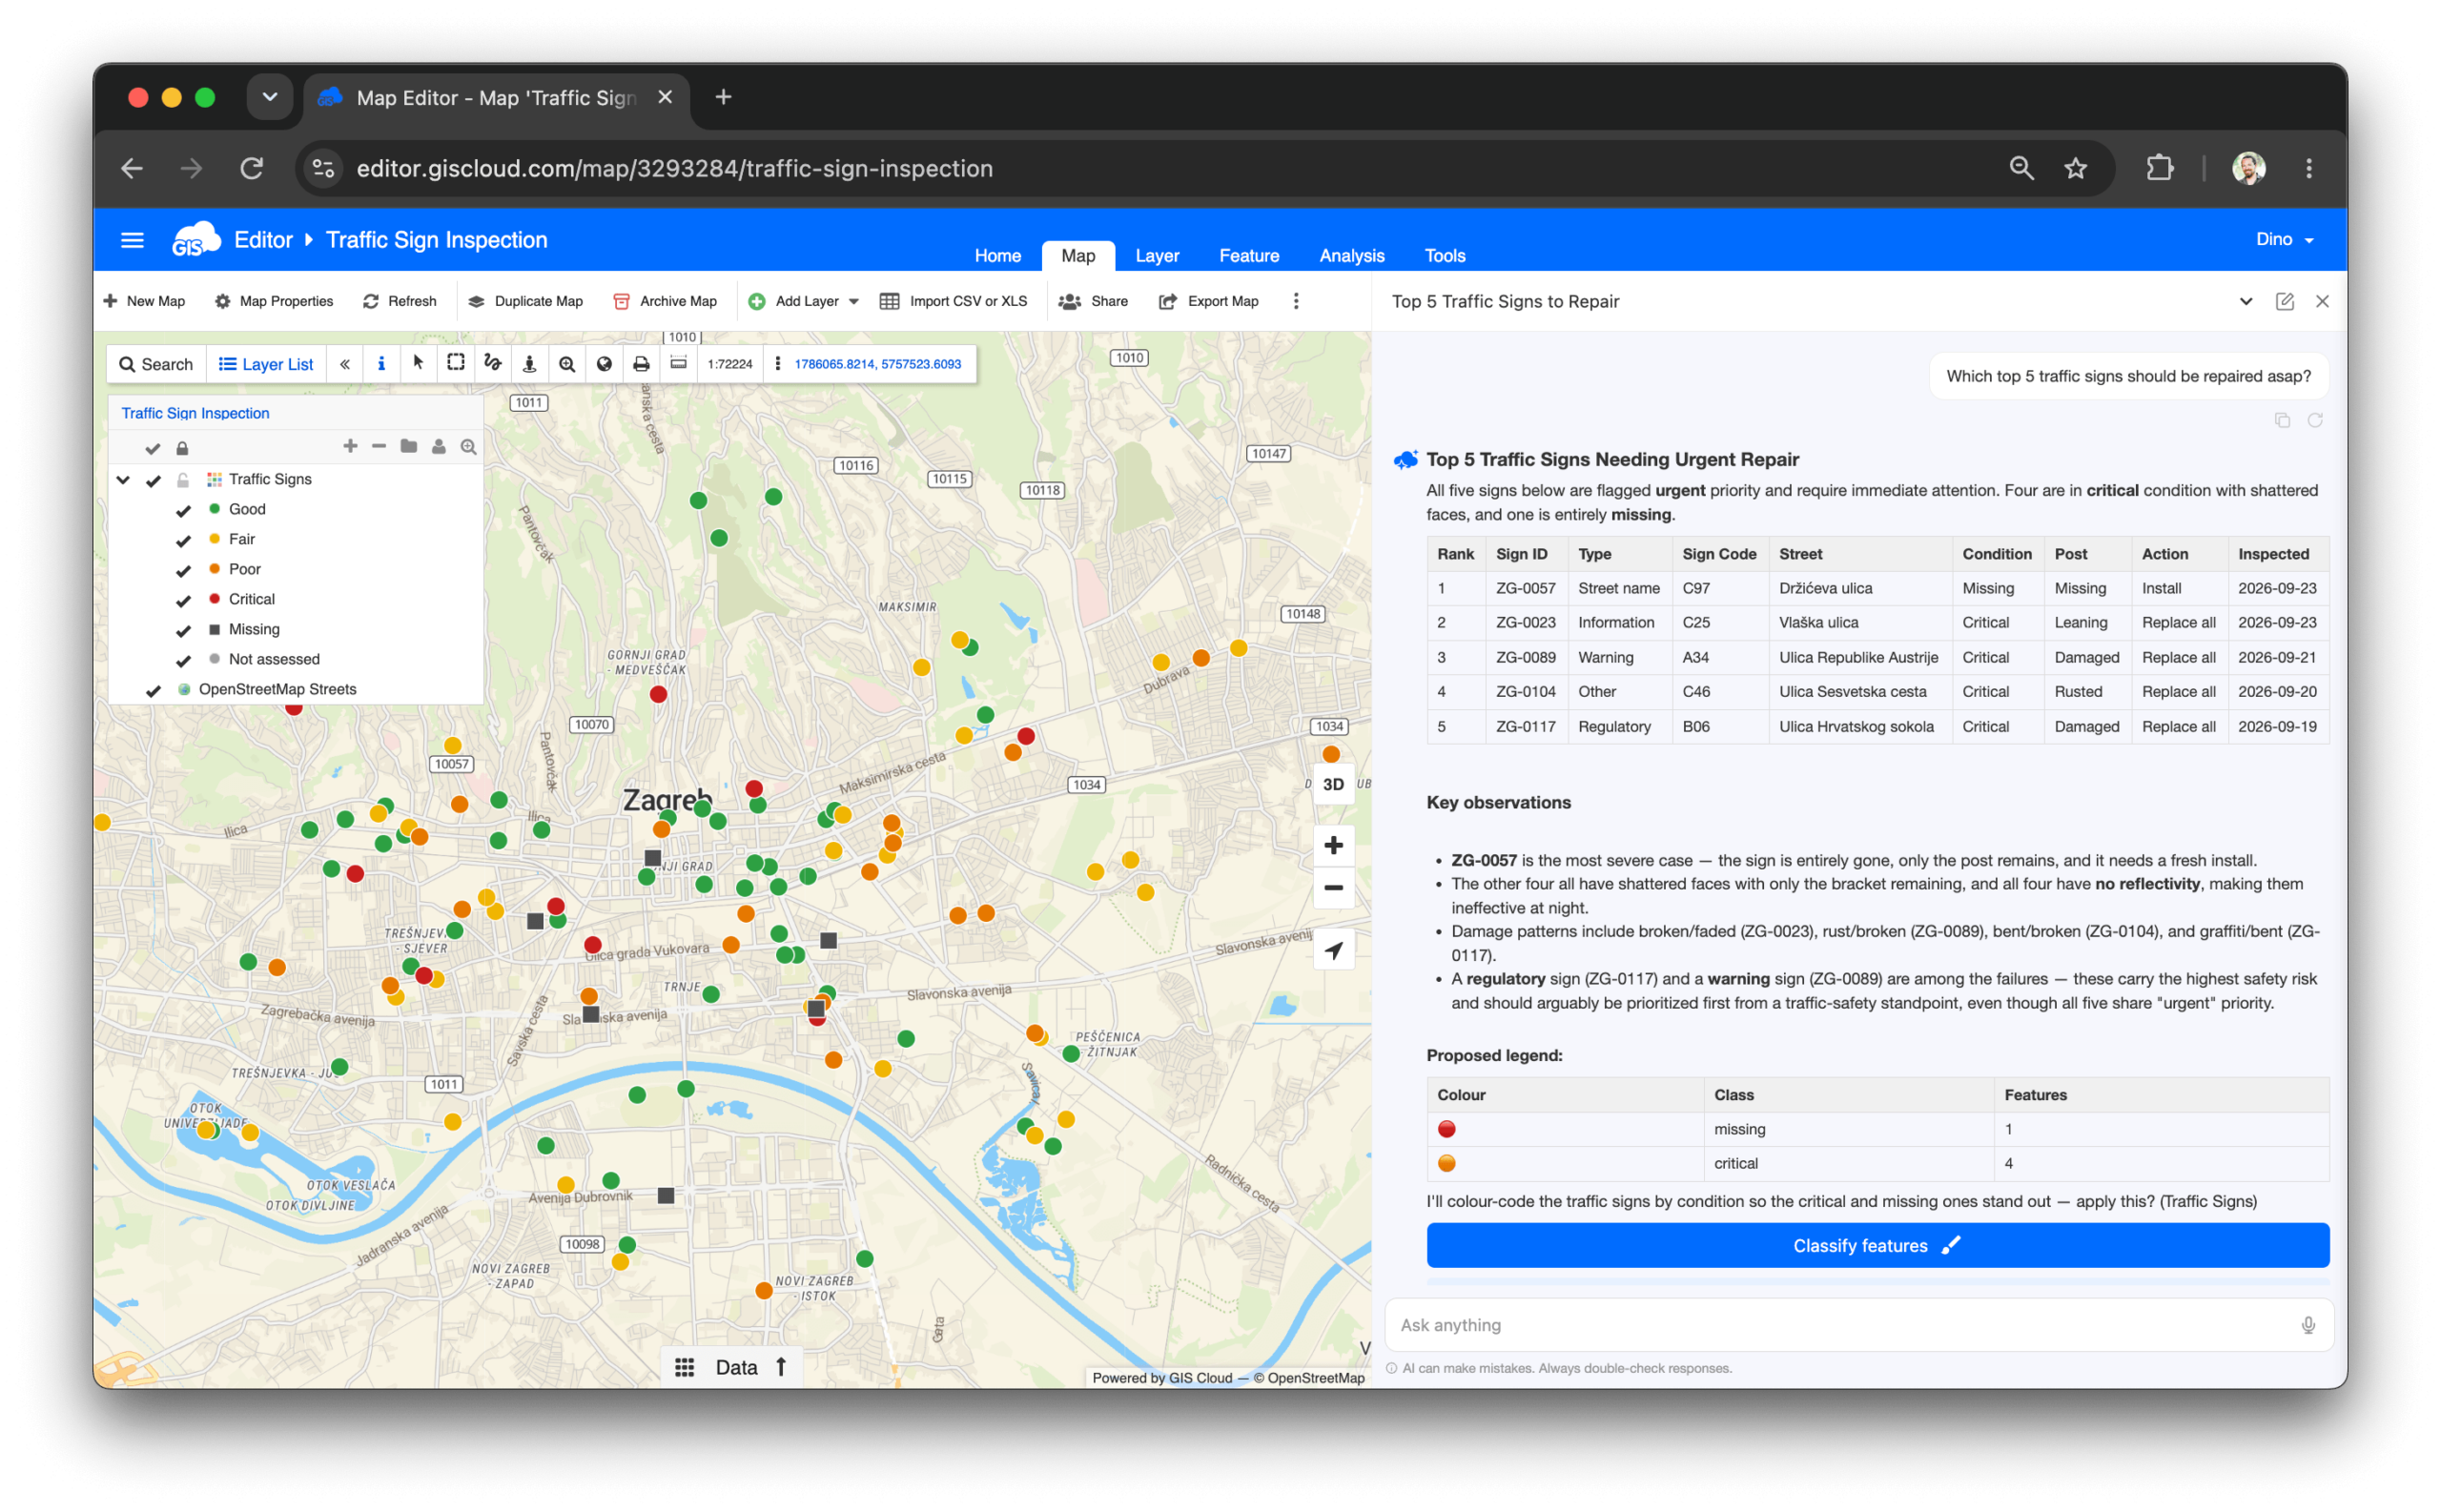2441x1512 pixels.
Task: Toggle the Critical class checkmark
Action: (183, 600)
